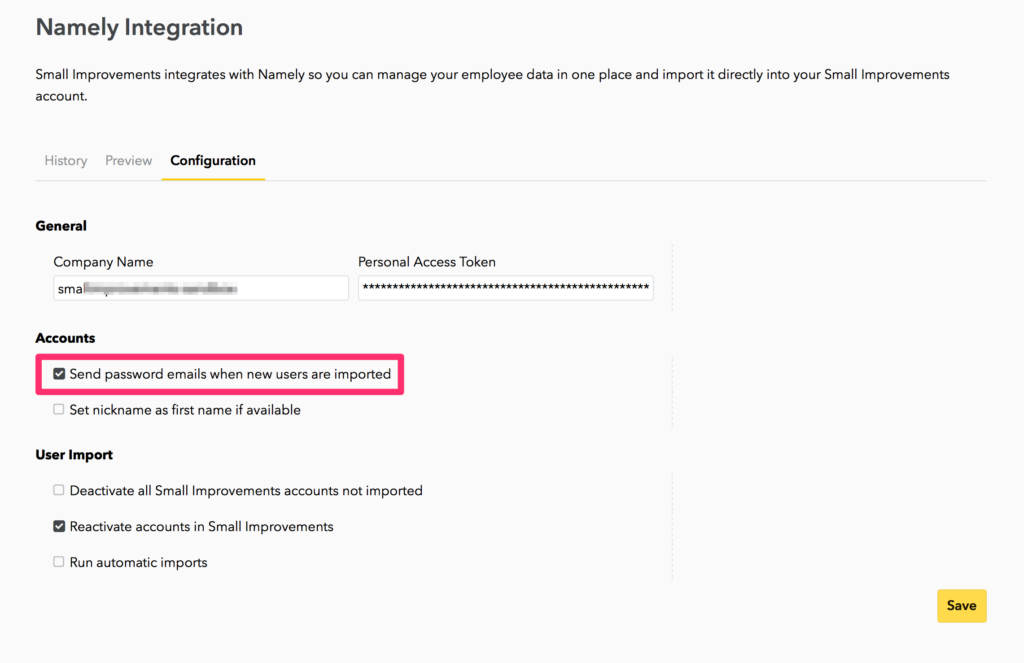Screen dimensions: 1024x663
Task: Check Deactivate all accounts not imported
Action: coord(59,490)
